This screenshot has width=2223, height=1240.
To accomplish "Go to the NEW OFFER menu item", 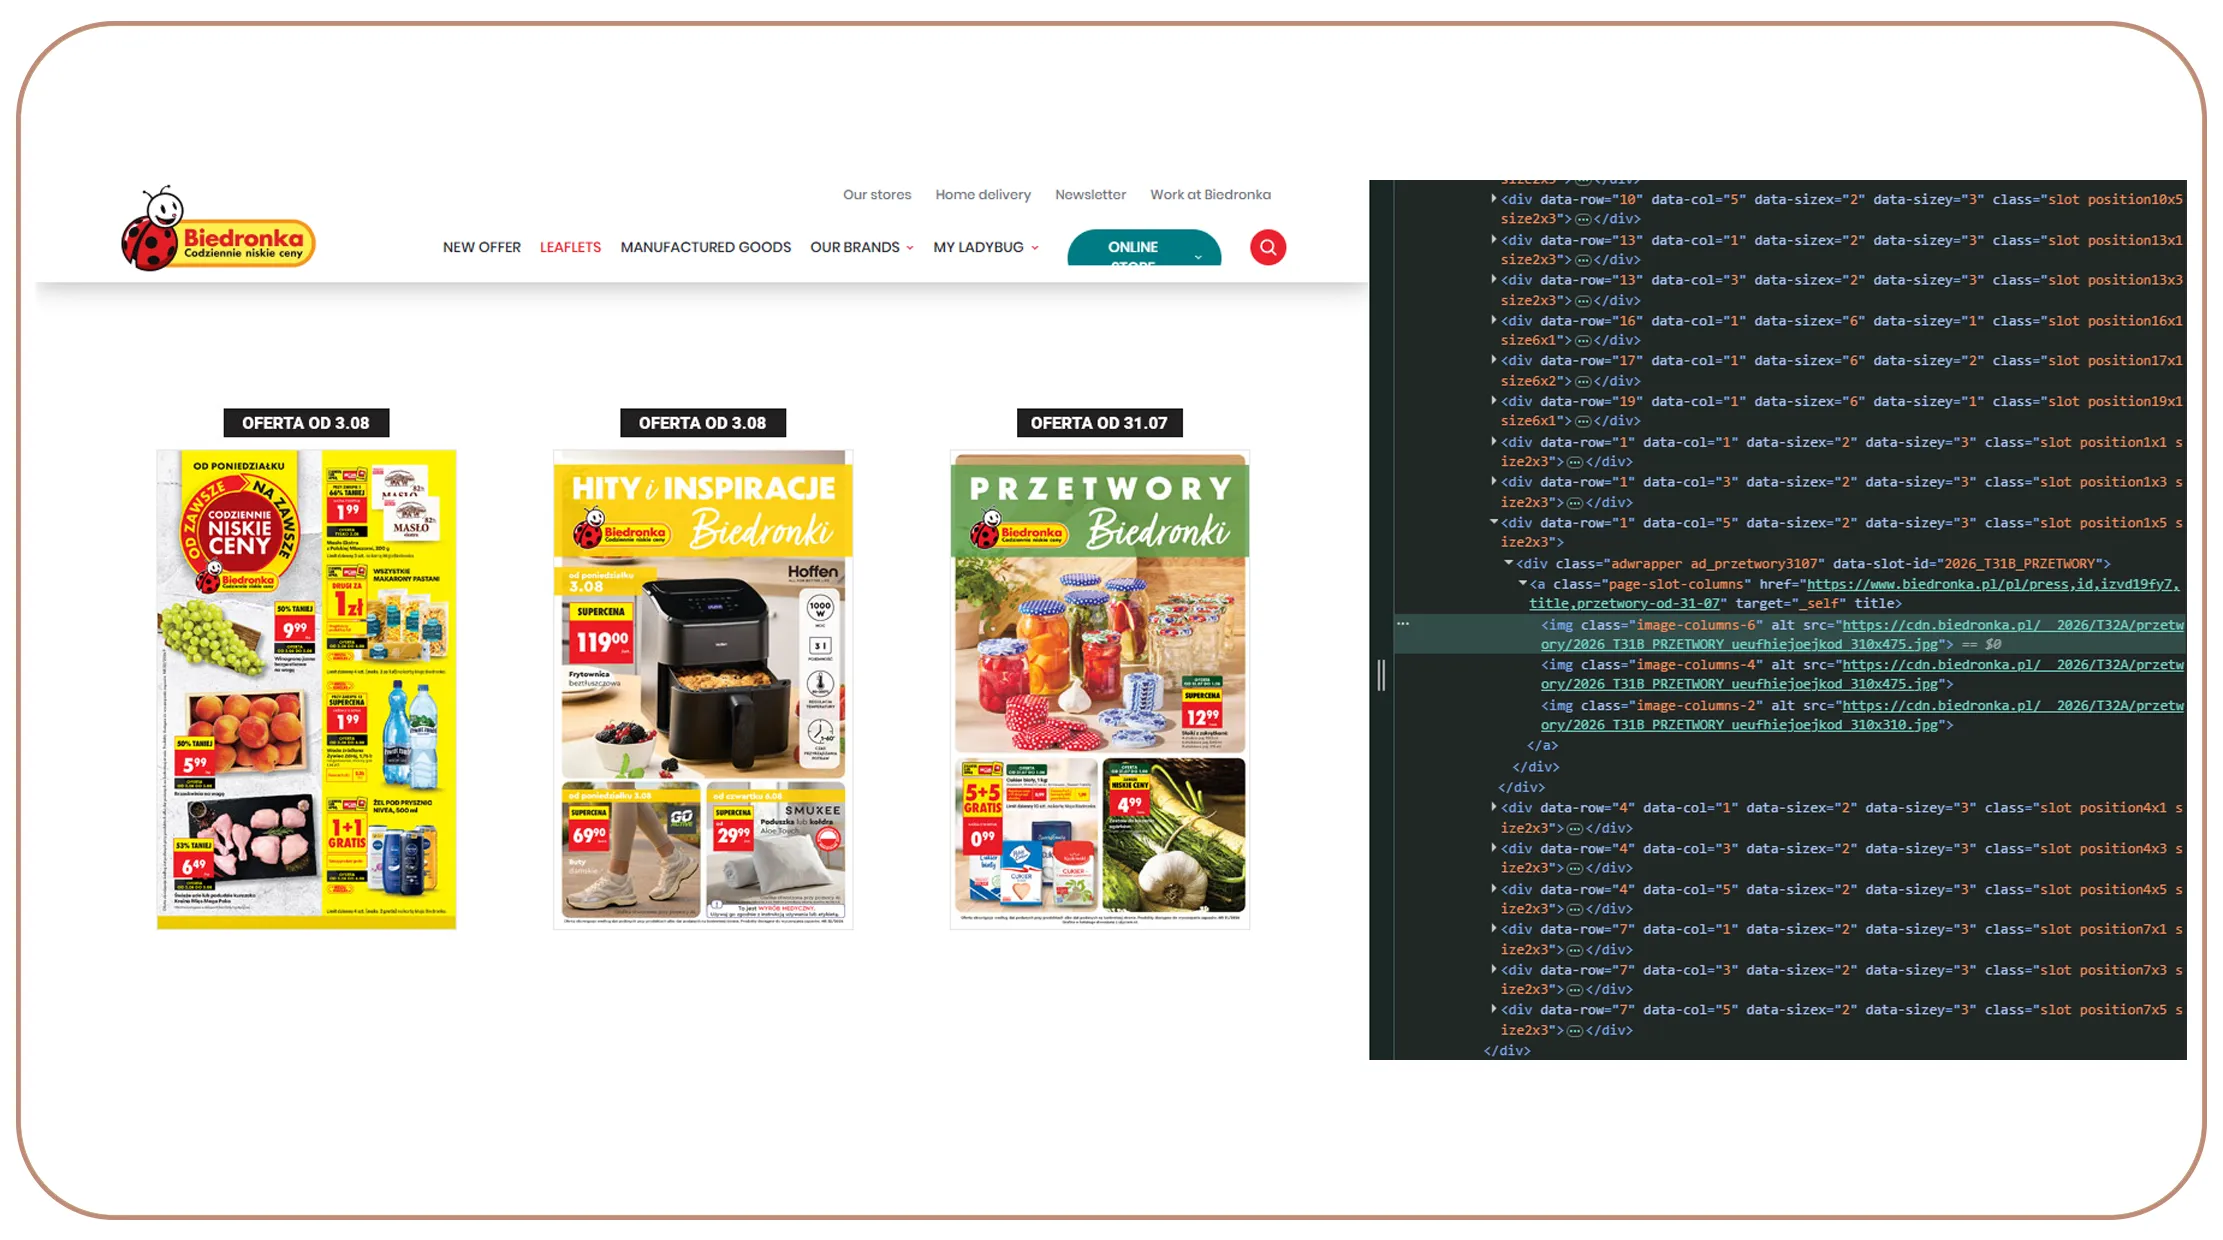I will pos(482,247).
